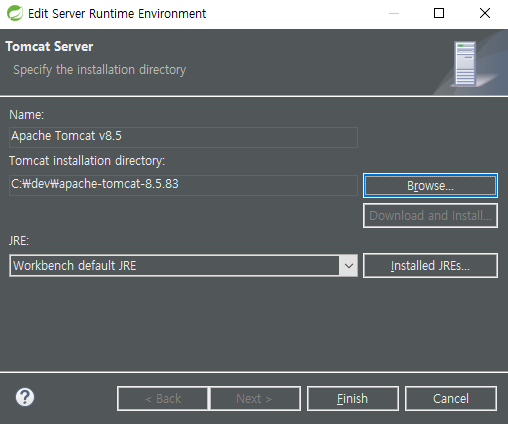Click 'Specify the installation directory' text
508x424 pixels.
pos(100,70)
